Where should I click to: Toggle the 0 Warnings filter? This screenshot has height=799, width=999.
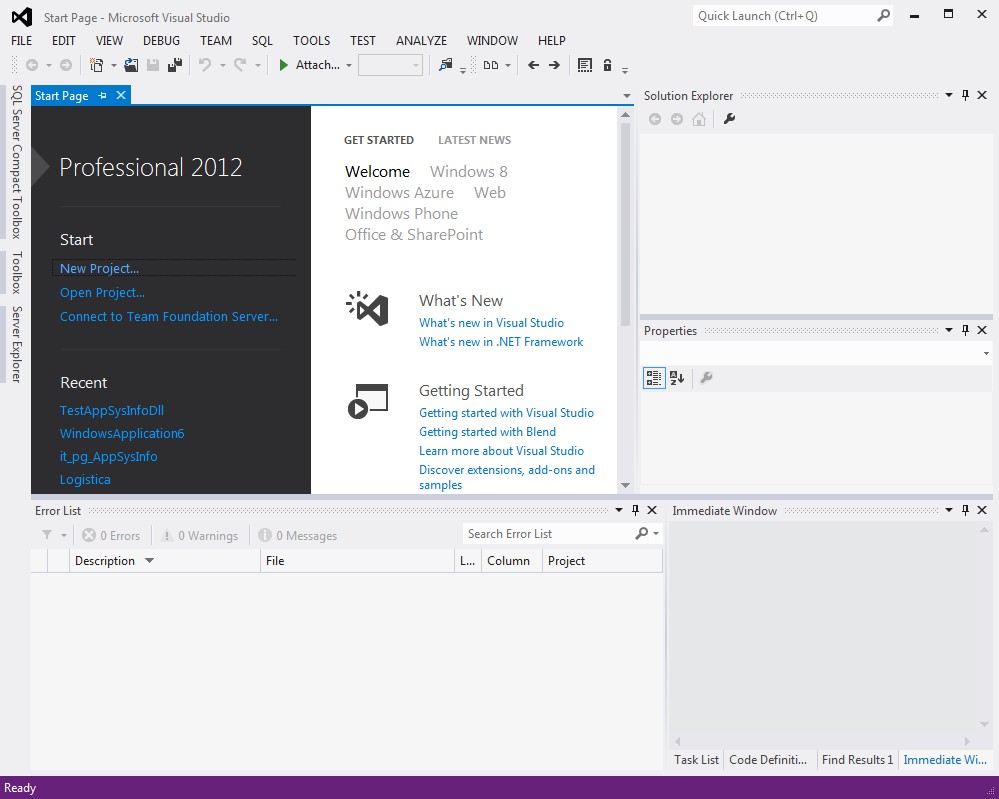pos(199,536)
